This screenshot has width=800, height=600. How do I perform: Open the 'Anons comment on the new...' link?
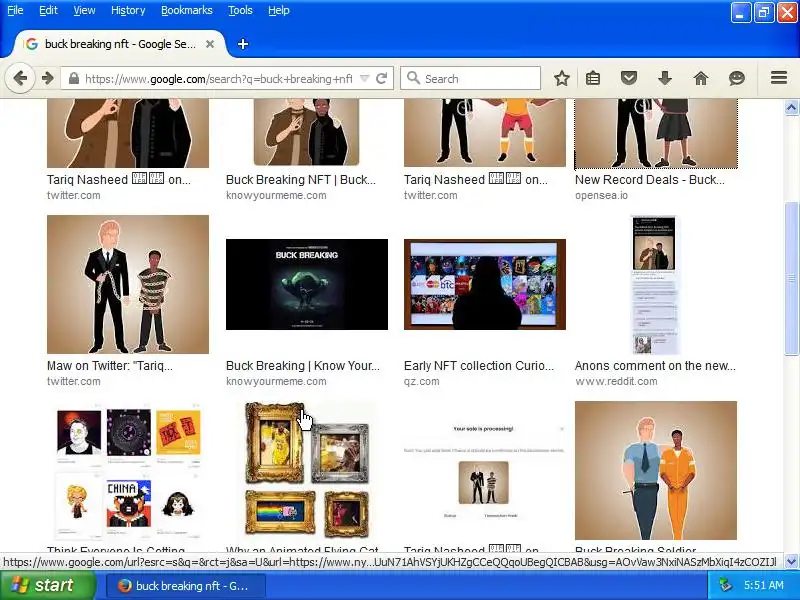(x=655, y=366)
